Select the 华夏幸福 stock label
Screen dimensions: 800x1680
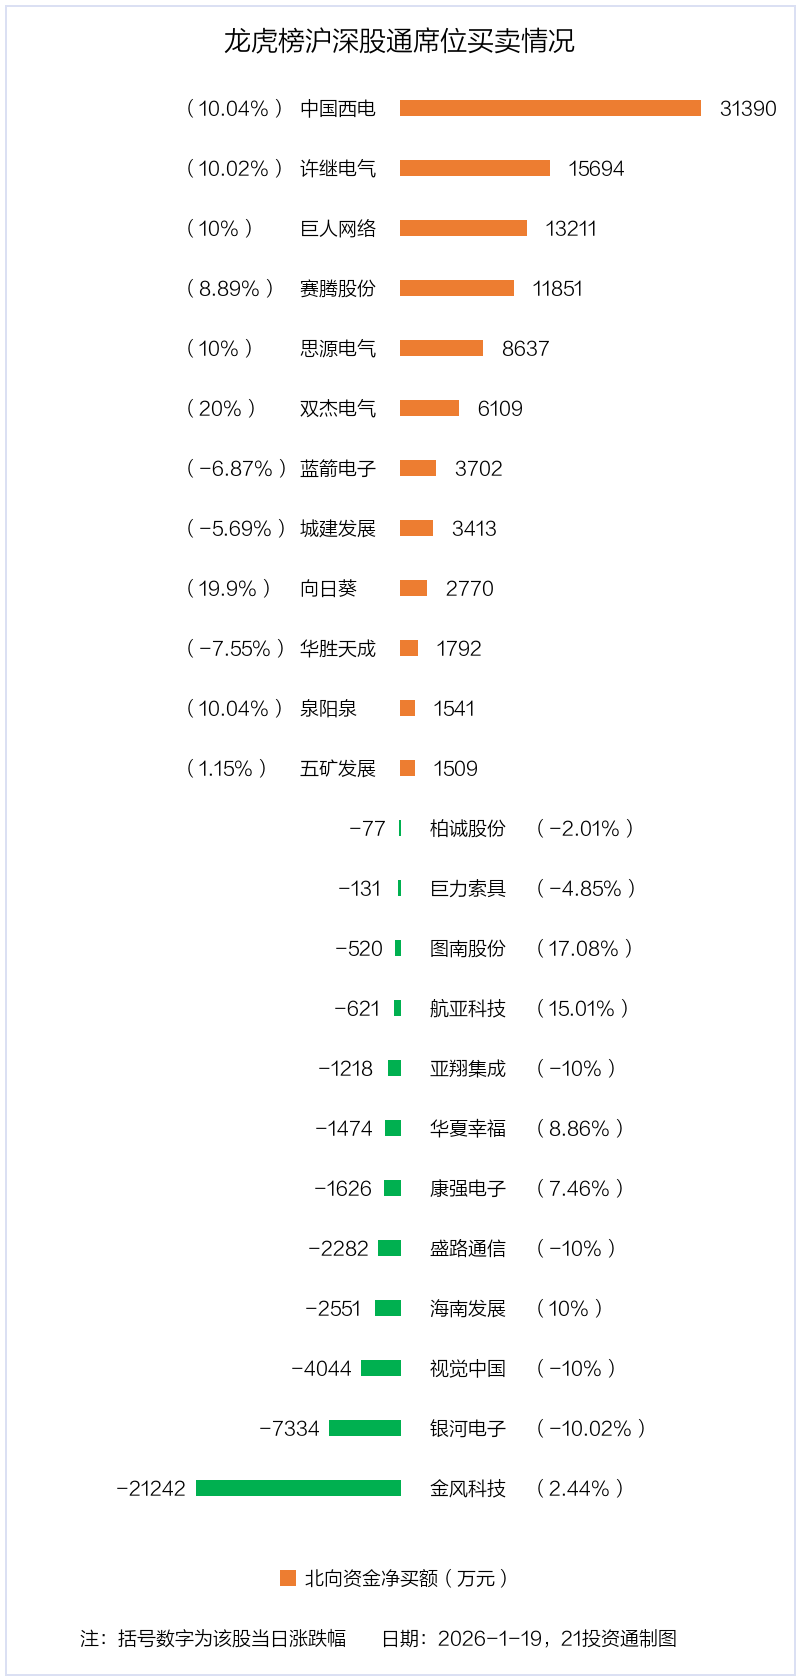[x=468, y=1128]
